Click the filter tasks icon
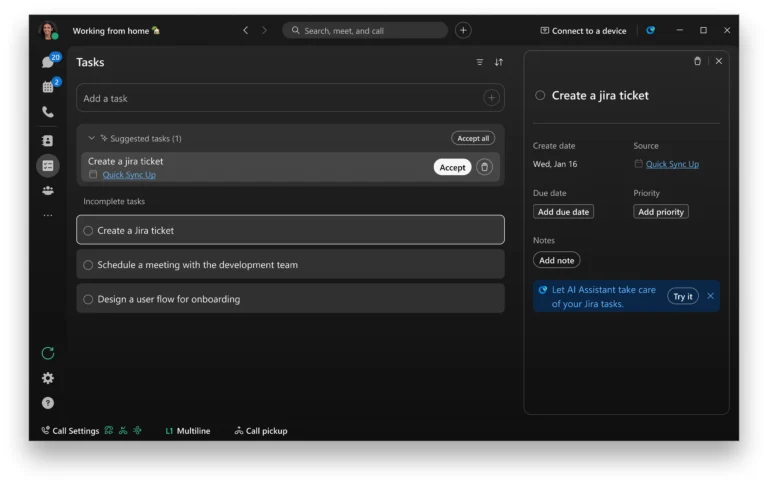 tap(479, 62)
